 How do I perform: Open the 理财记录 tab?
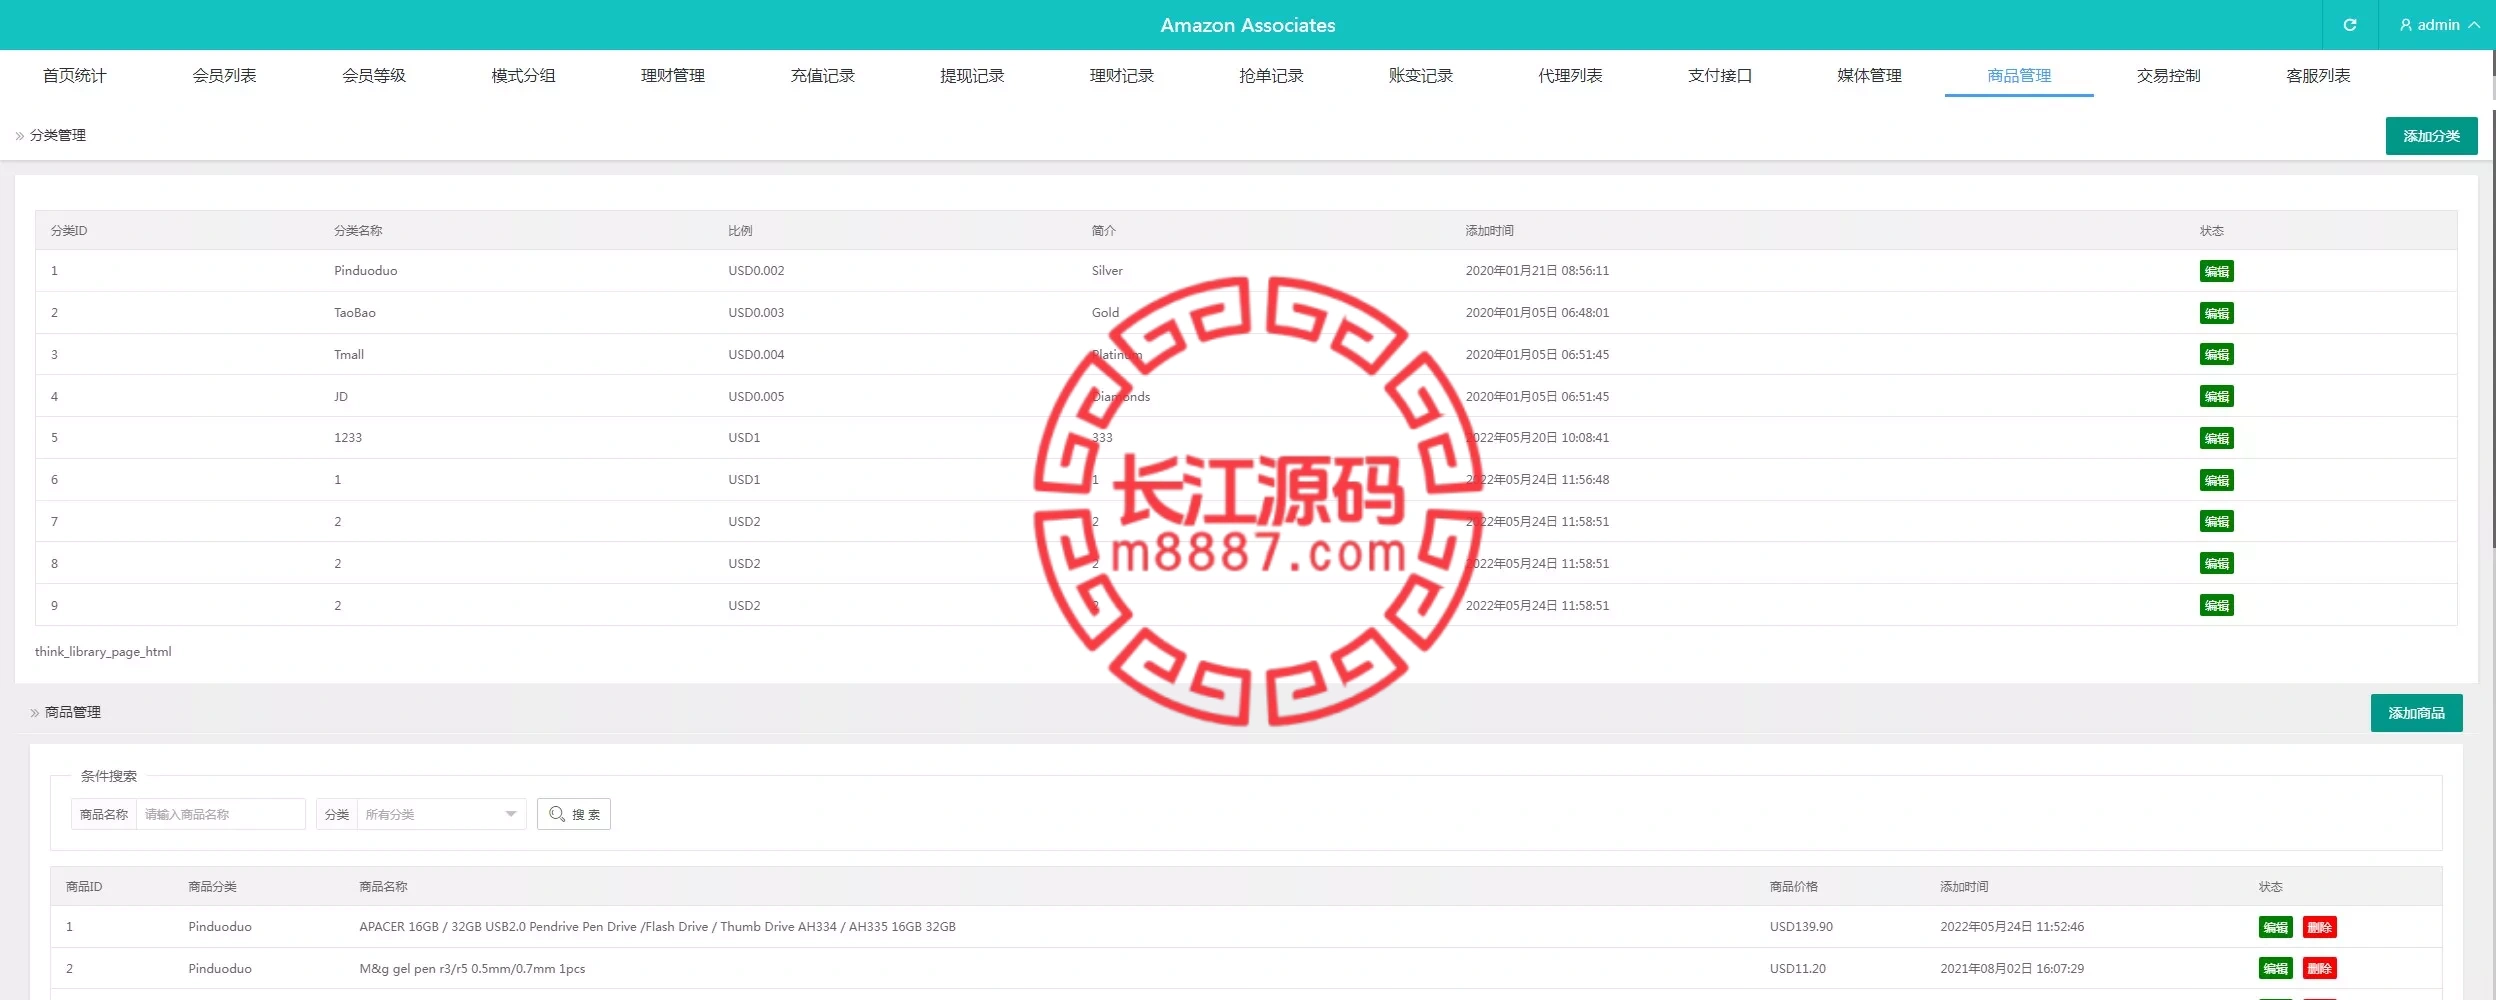(x=1122, y=76)
